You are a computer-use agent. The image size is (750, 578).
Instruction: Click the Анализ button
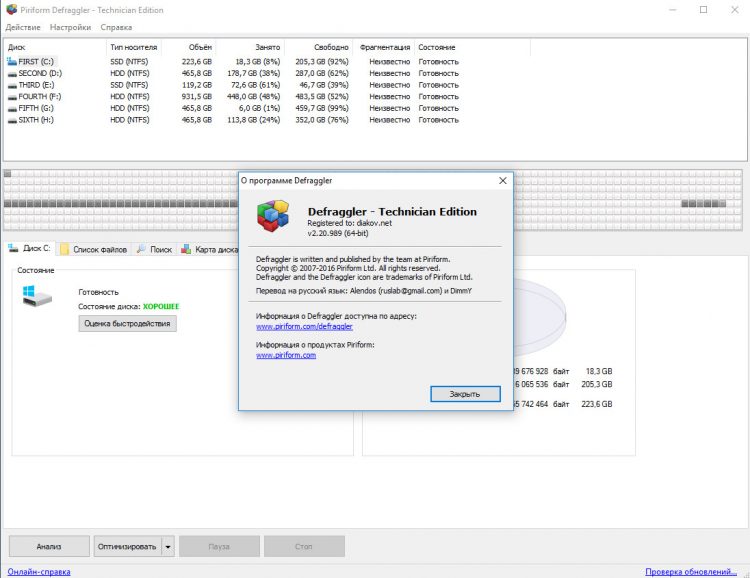49,546
